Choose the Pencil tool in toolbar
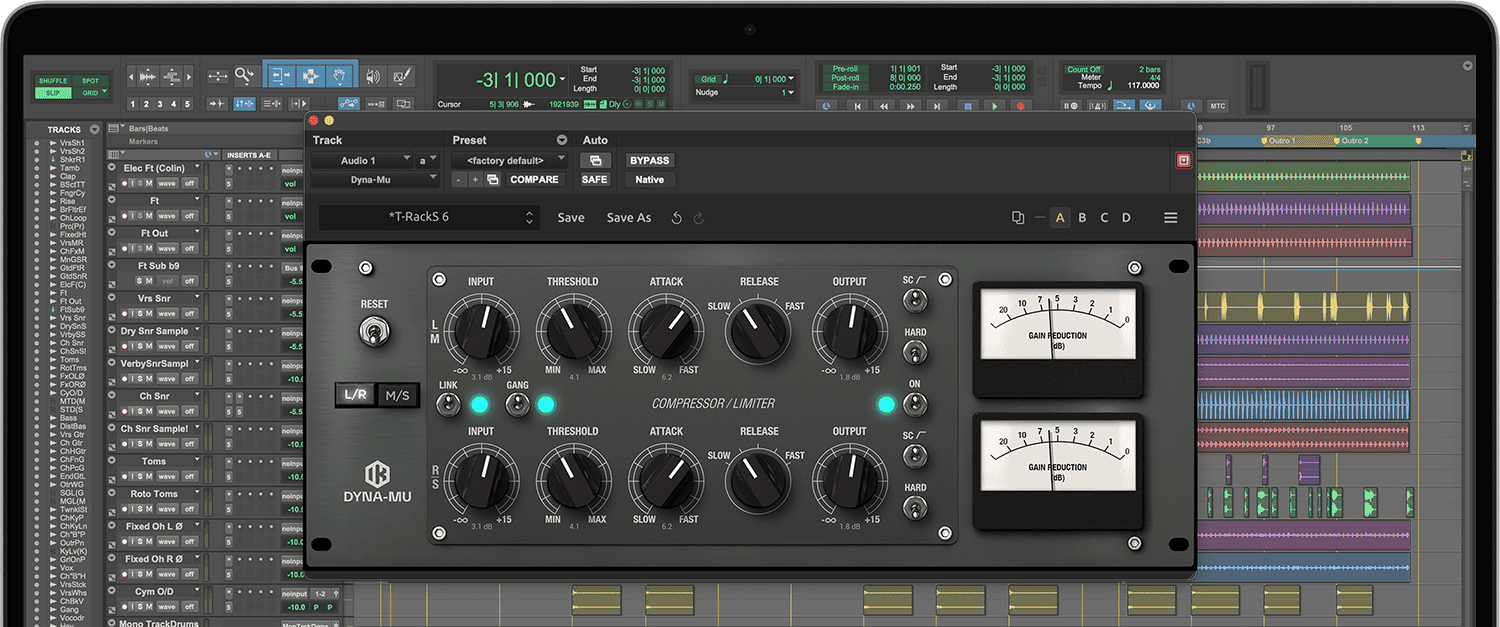This screenshot has height=627, width=1500. (402, 76)
